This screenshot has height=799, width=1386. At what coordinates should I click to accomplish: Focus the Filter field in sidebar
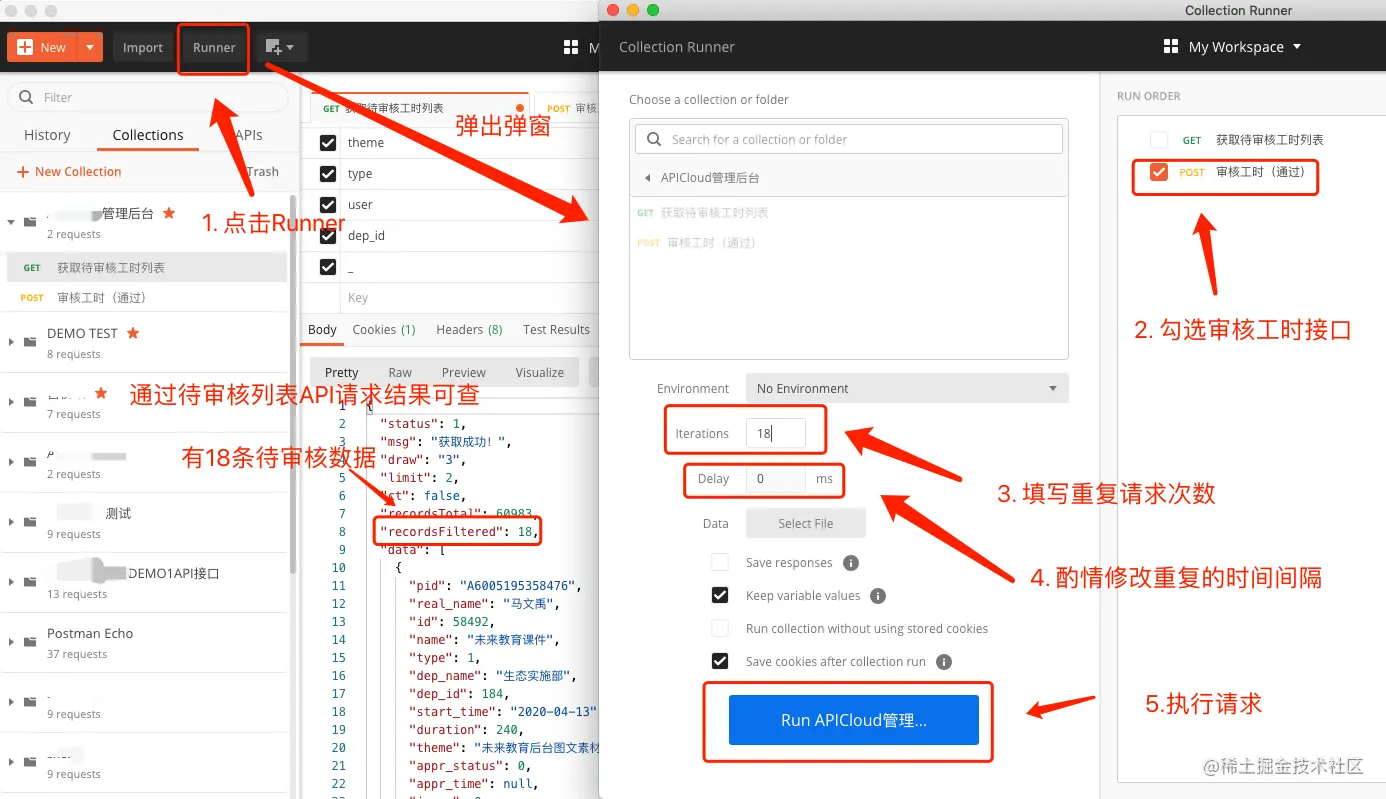[x=148, y=97]
